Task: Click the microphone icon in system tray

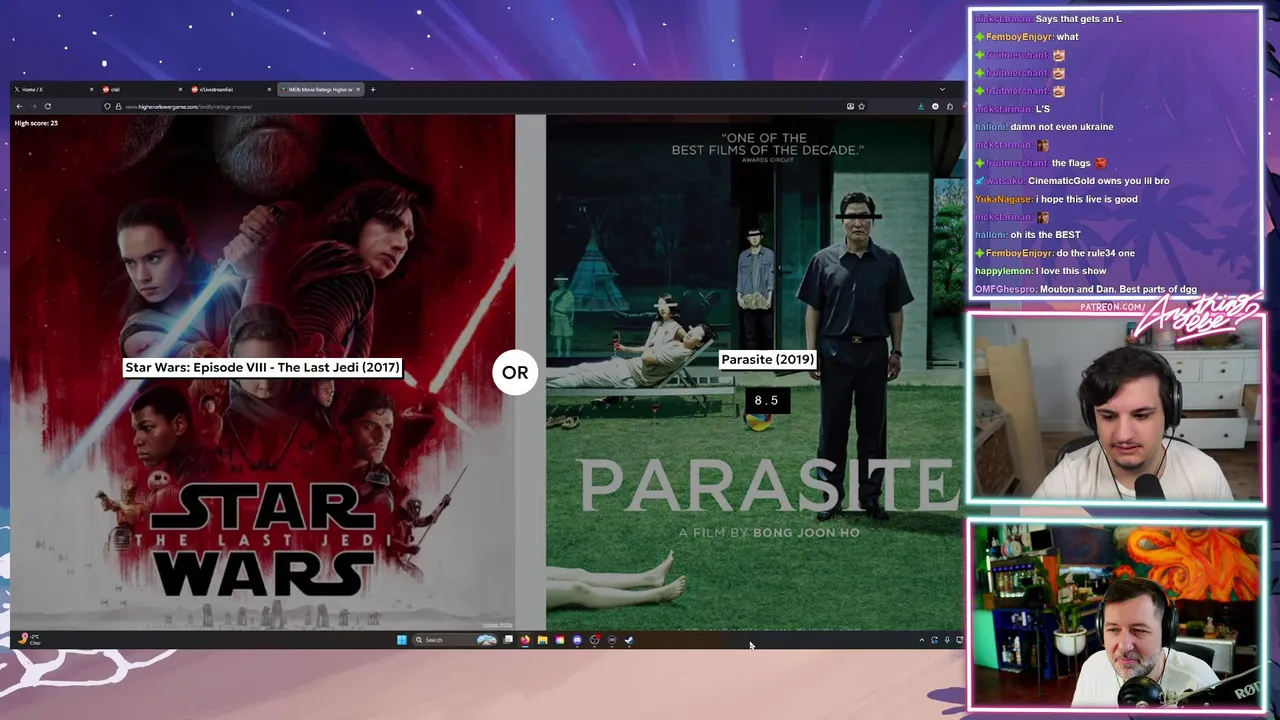Action: 947,640
